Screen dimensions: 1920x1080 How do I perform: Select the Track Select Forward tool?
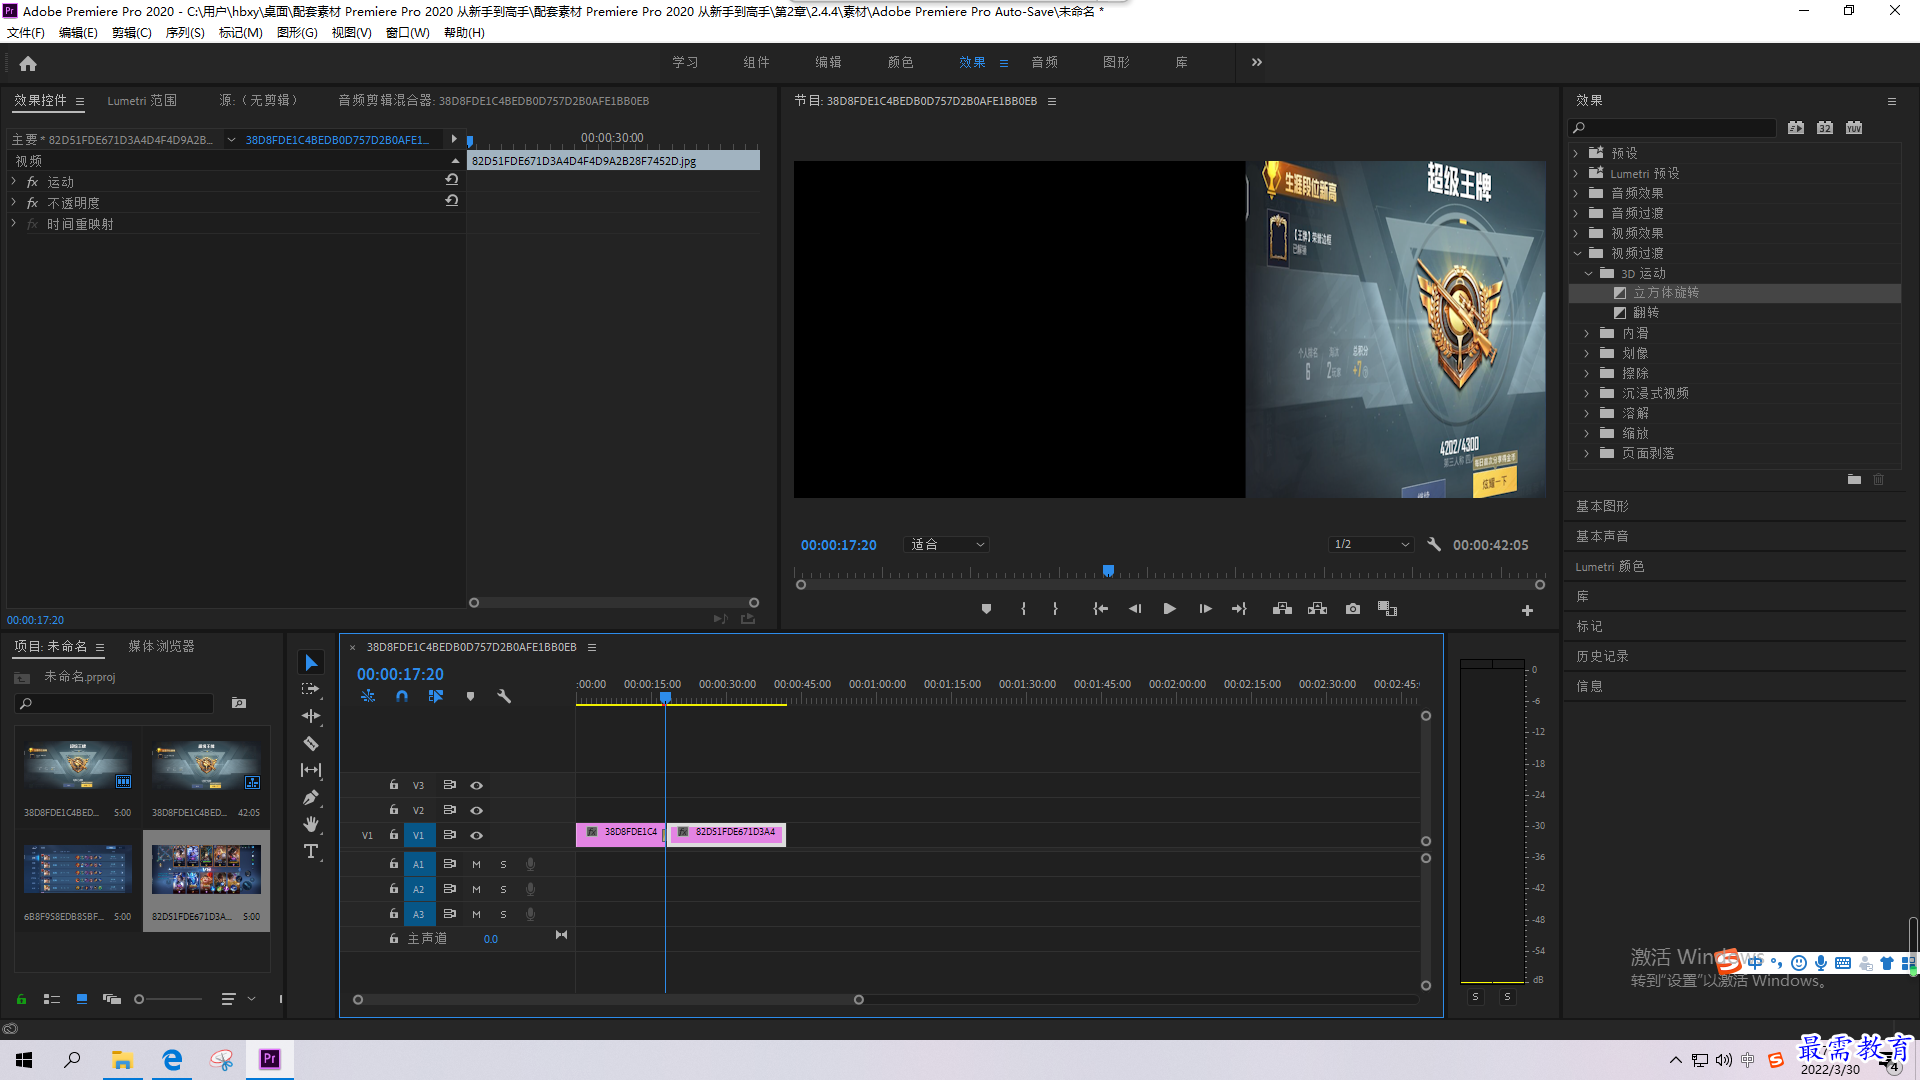click(311, 689)
